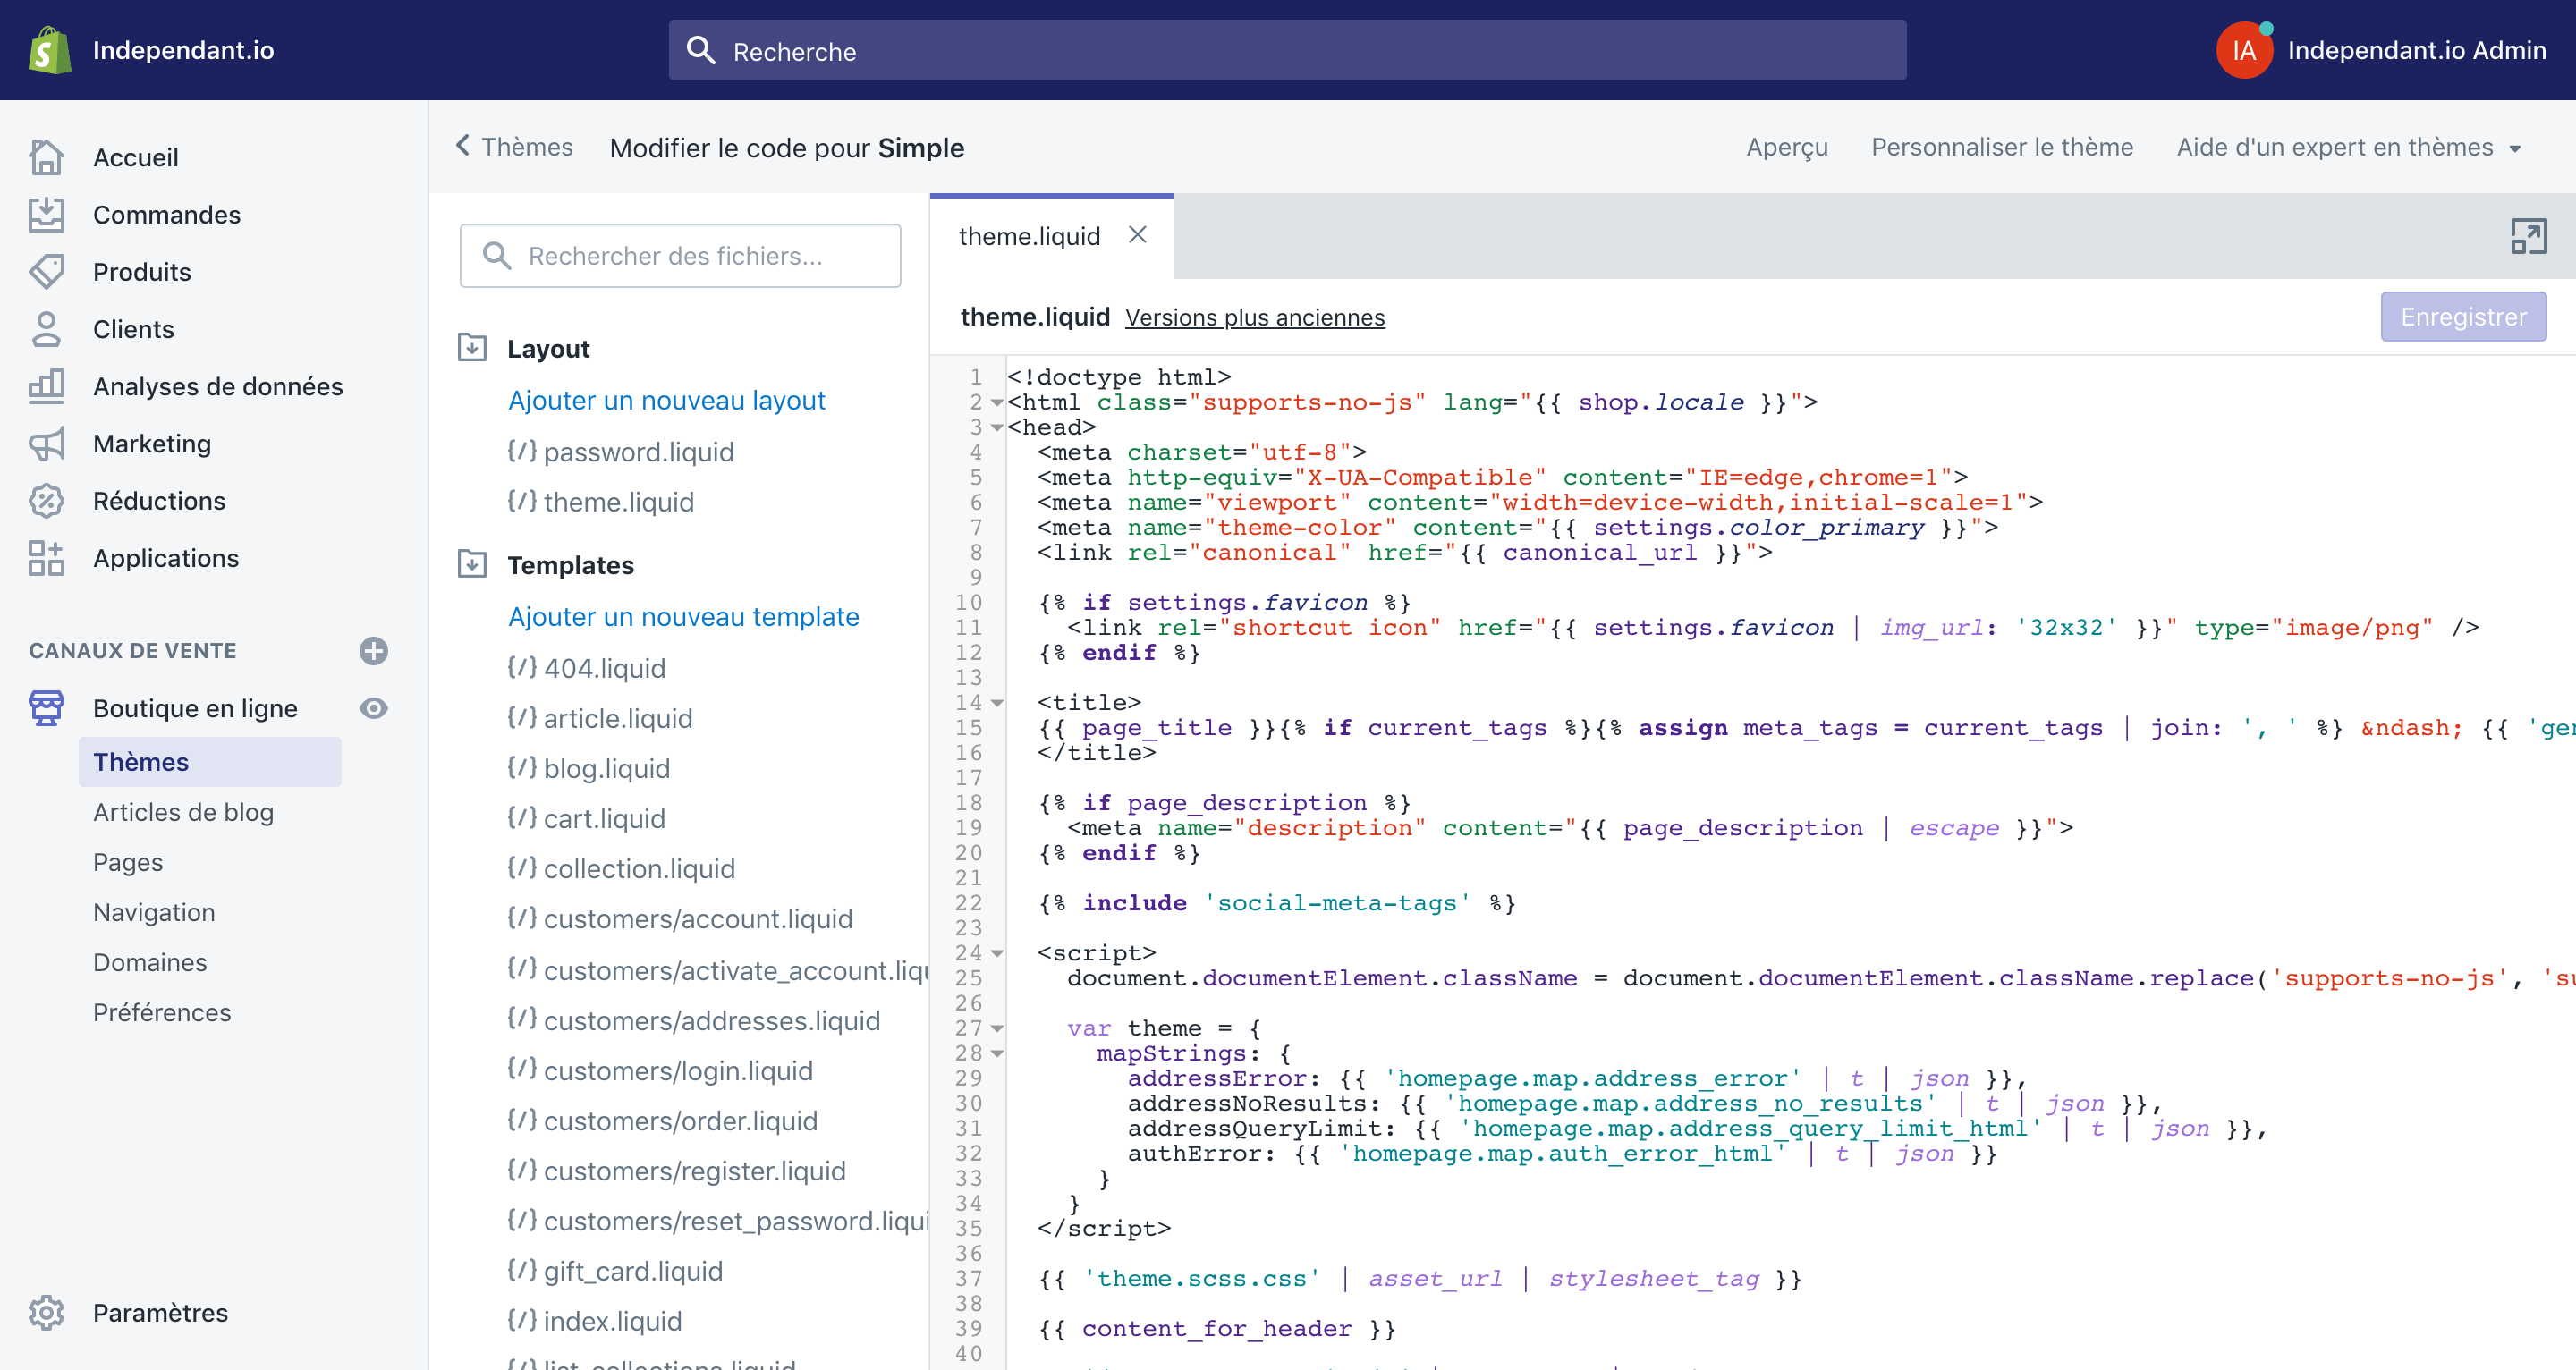Click the Clients person icon
Viewport: 2576px width, 1370px height.
(46, 329)
